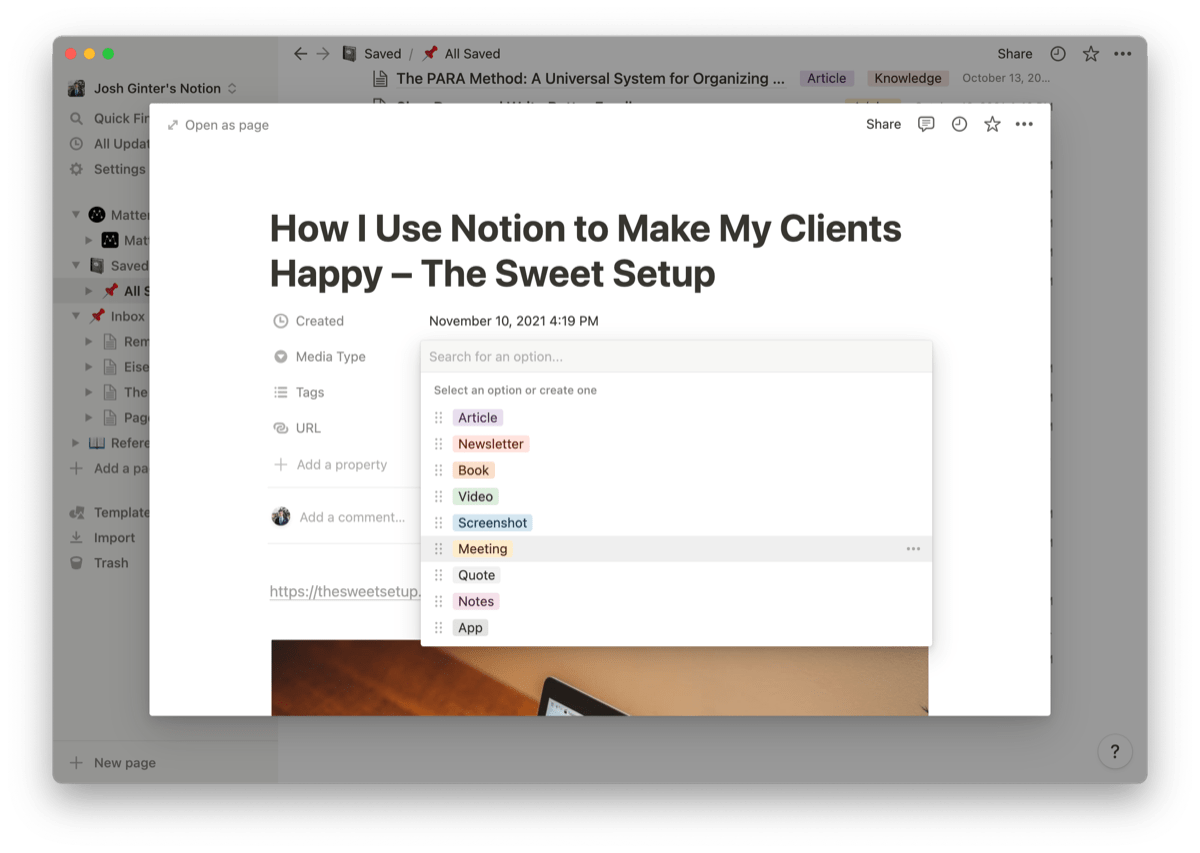
Task: Star the All Saved page in background toolbar
Action: point(1091,54)
